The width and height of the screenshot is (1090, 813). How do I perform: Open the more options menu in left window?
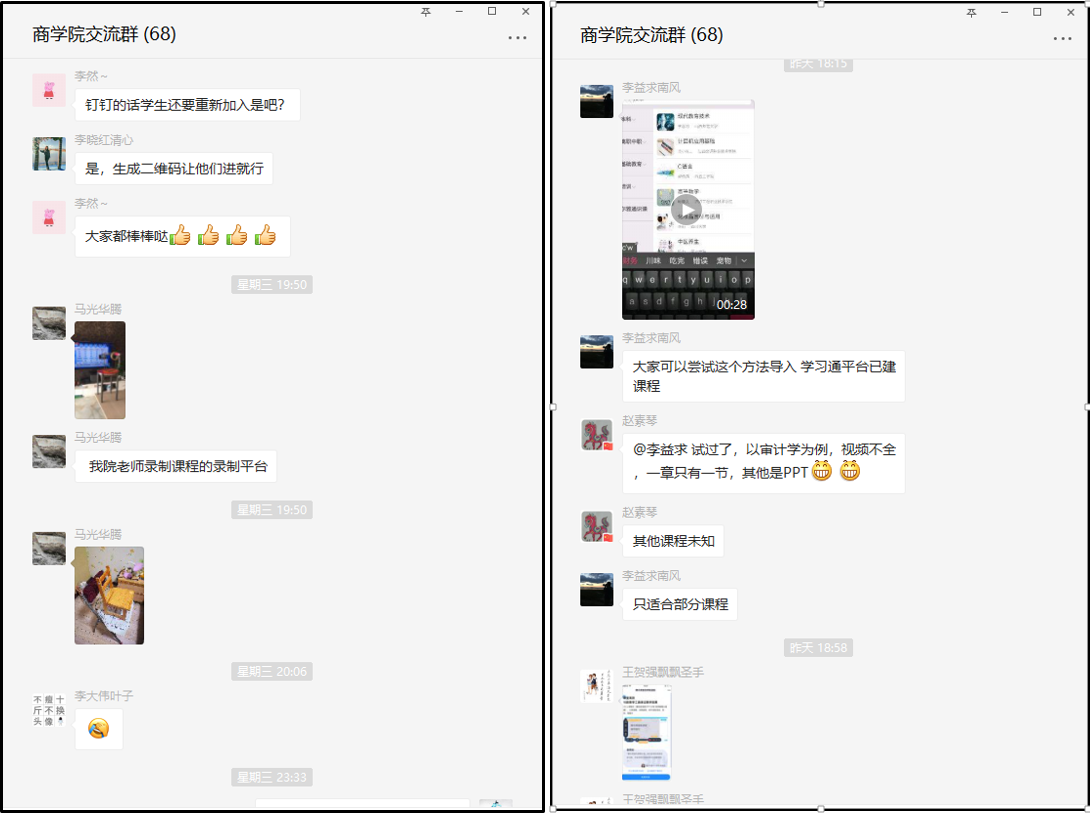coord(517,38)
